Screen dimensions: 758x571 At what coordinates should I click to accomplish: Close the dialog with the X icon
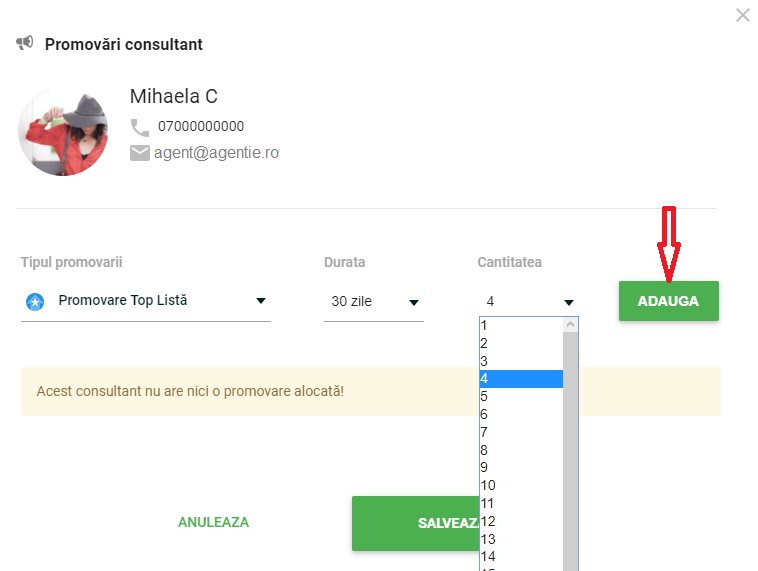[743, 15]
